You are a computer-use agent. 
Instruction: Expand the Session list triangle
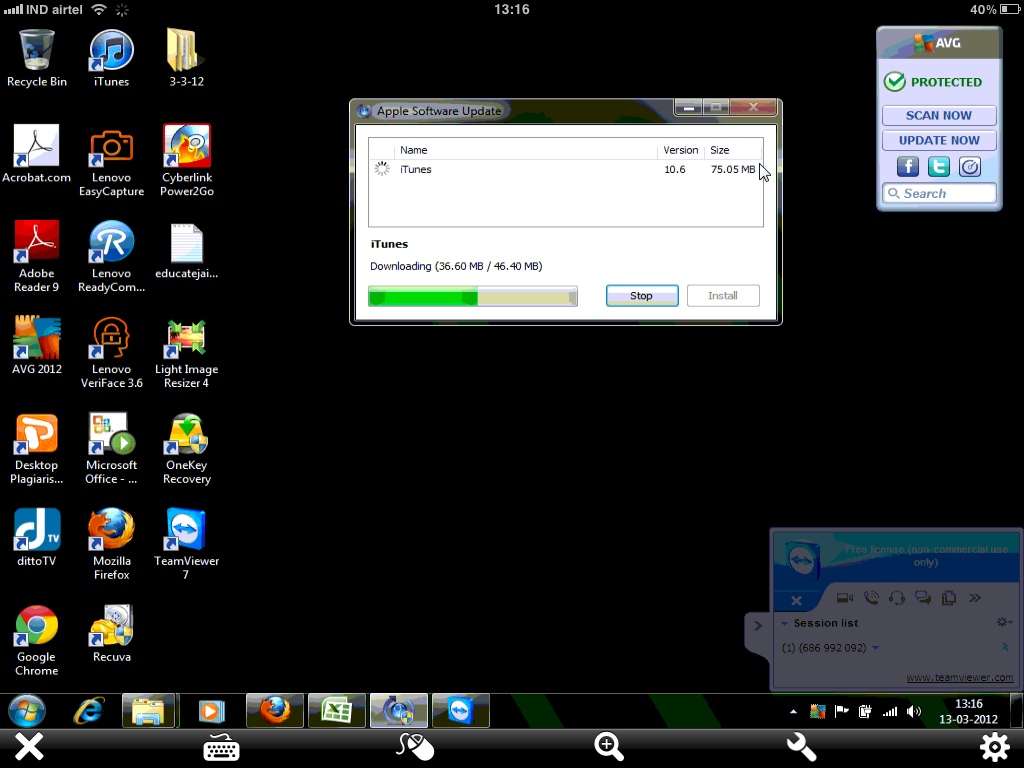click(x=784, y=624)
